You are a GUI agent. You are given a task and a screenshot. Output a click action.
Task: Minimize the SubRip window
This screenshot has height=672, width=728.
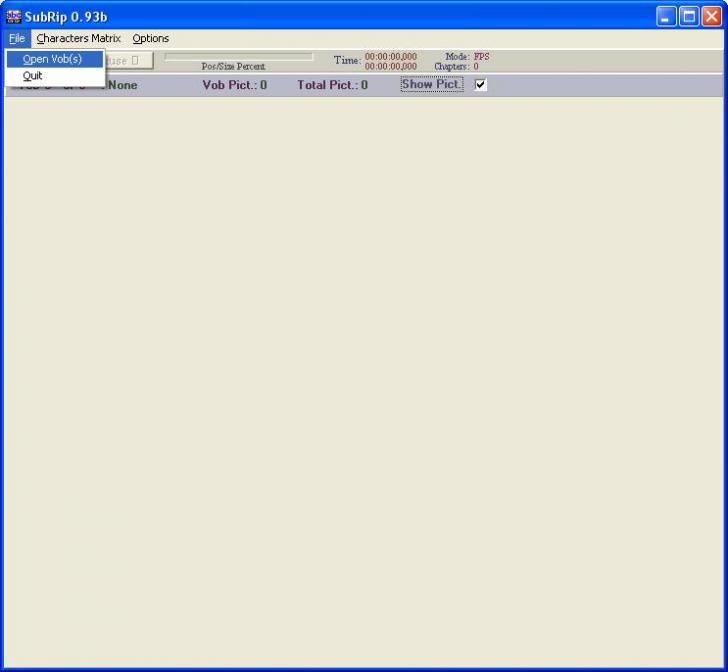tap(667, 16)
